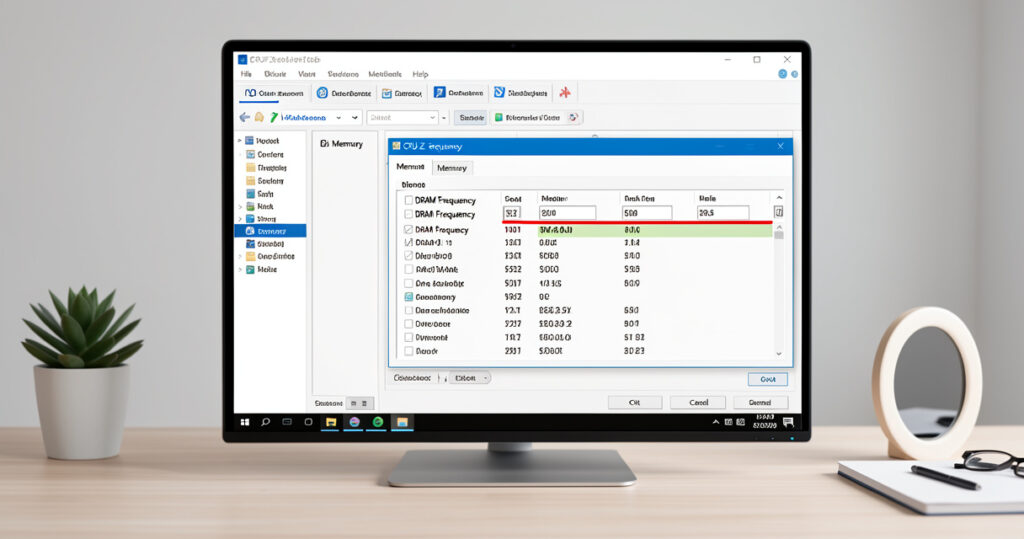Click the orange home icon beside back arrow

coord(259,117)
